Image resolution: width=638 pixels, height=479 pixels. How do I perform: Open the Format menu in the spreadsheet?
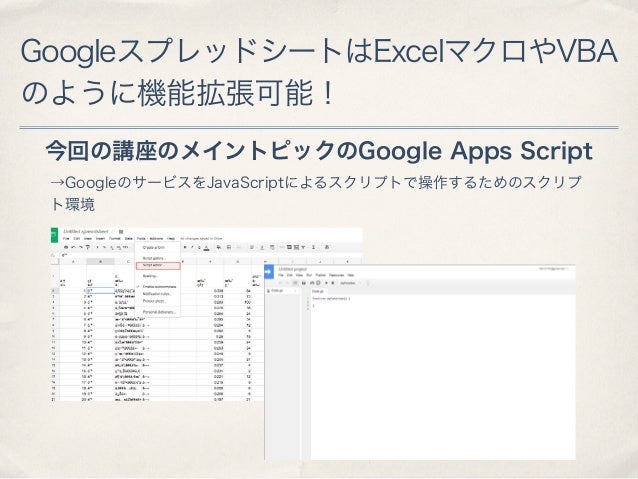(x=115, y=238)
